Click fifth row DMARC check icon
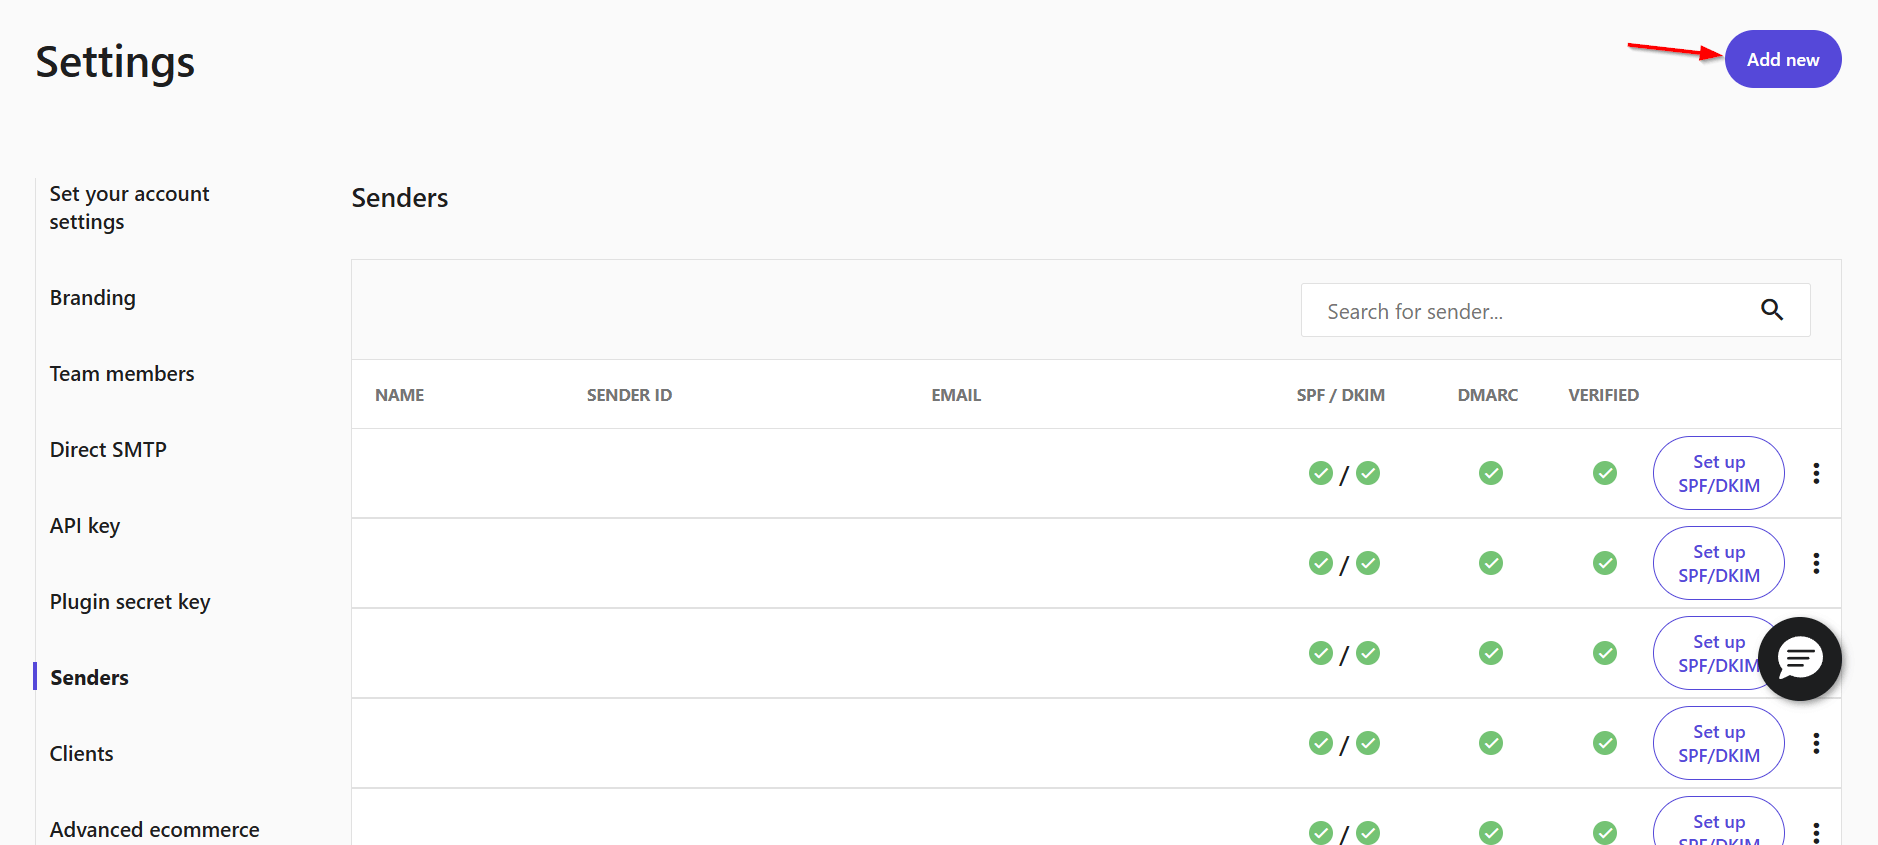Screen dimensions: 1878x845 (1491, 832)
